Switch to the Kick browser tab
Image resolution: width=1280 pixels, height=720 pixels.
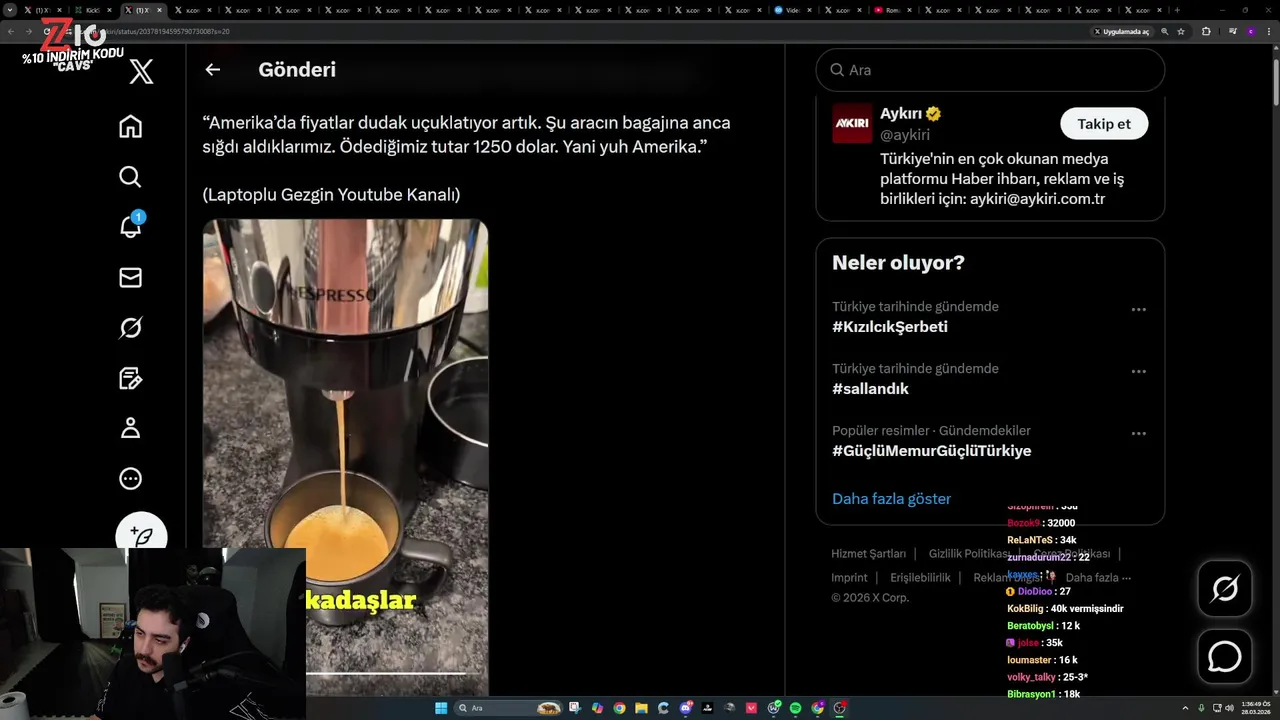click(96, 10)
